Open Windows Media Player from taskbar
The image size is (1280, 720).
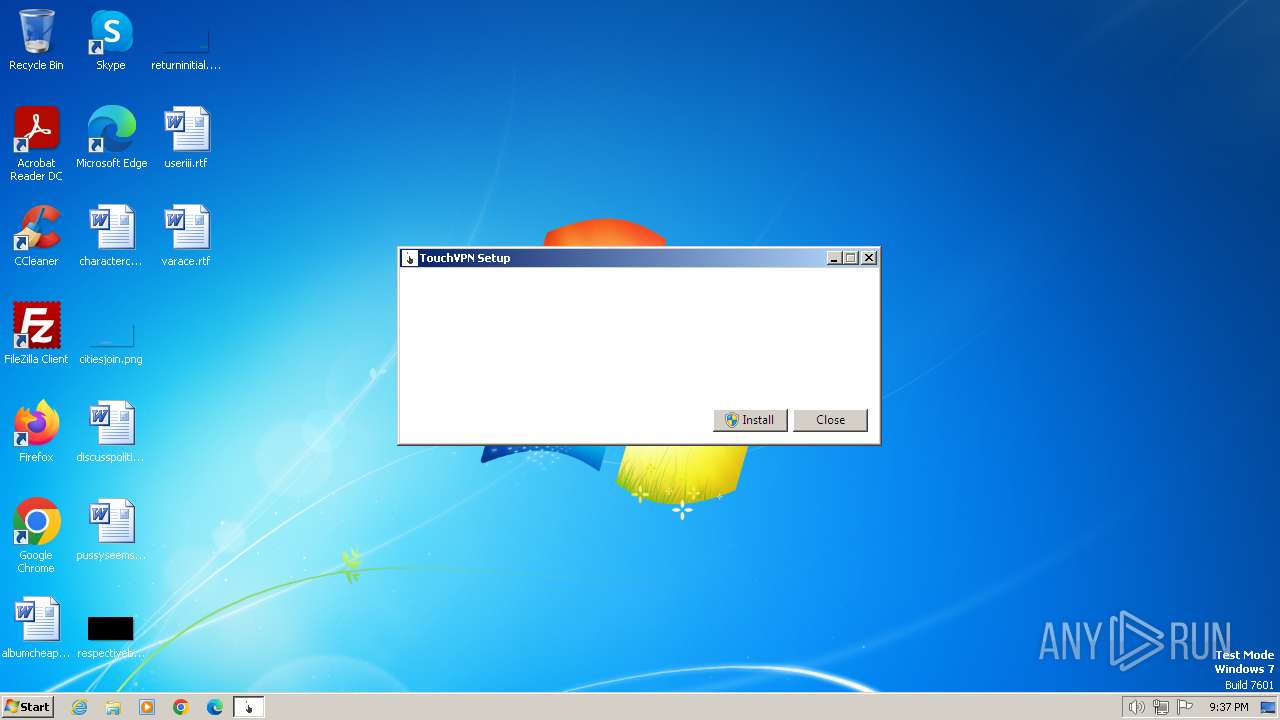pyautogui.click(x=147, y=707)
